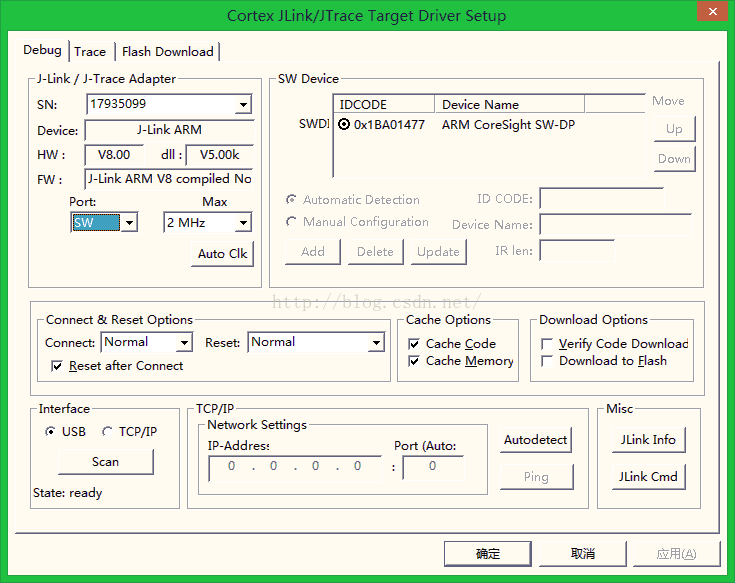Viewport: 735px width, 583px height.
Task: Enable Verify Code Download checkbox
Action: (x=547, y=344)
